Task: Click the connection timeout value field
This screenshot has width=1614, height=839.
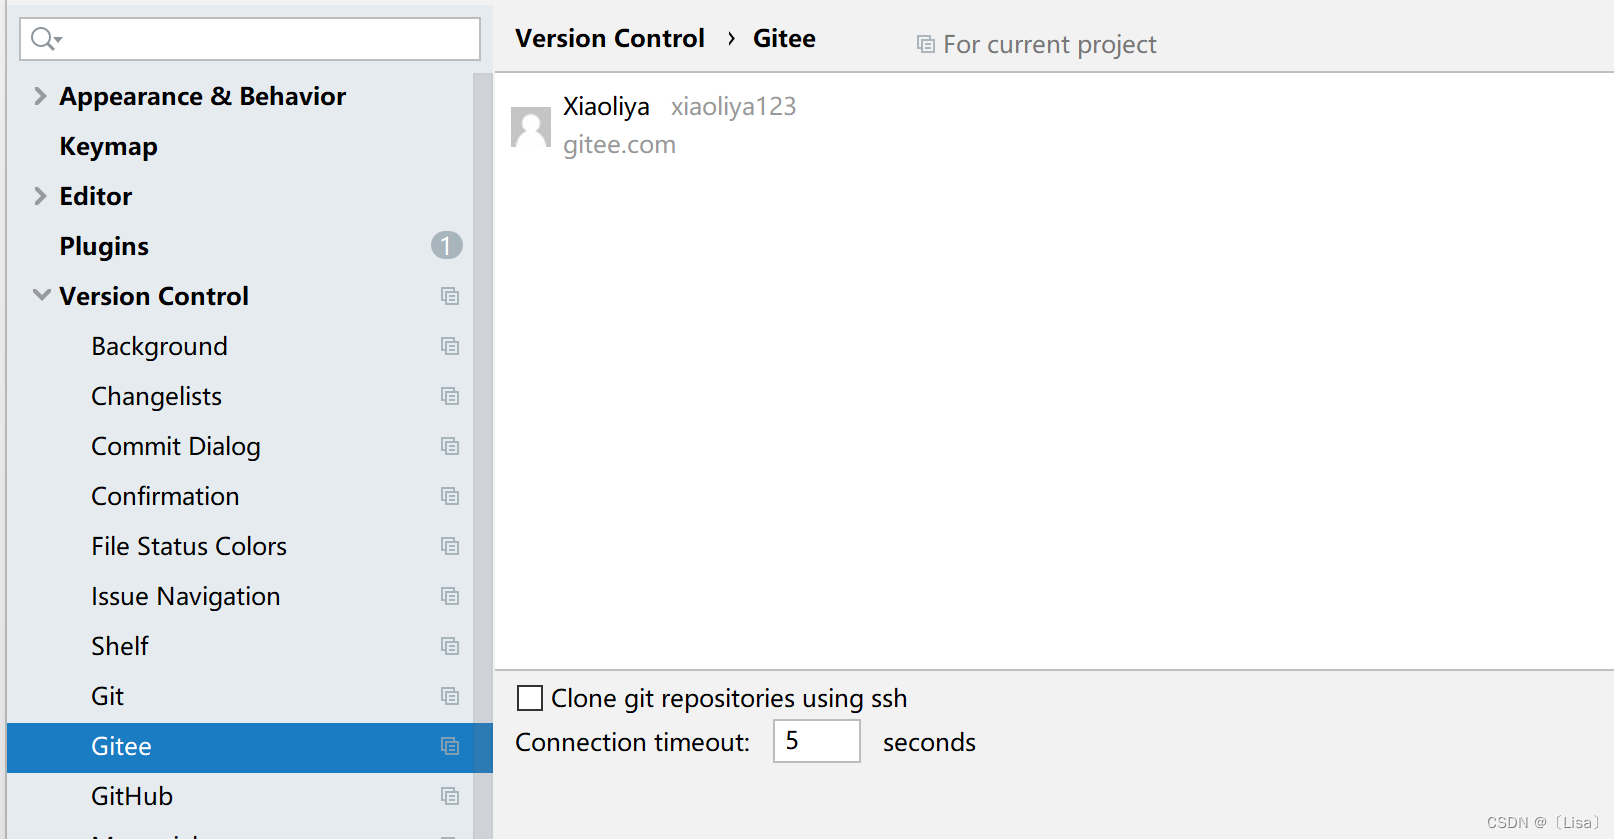Action: point(816,741)
